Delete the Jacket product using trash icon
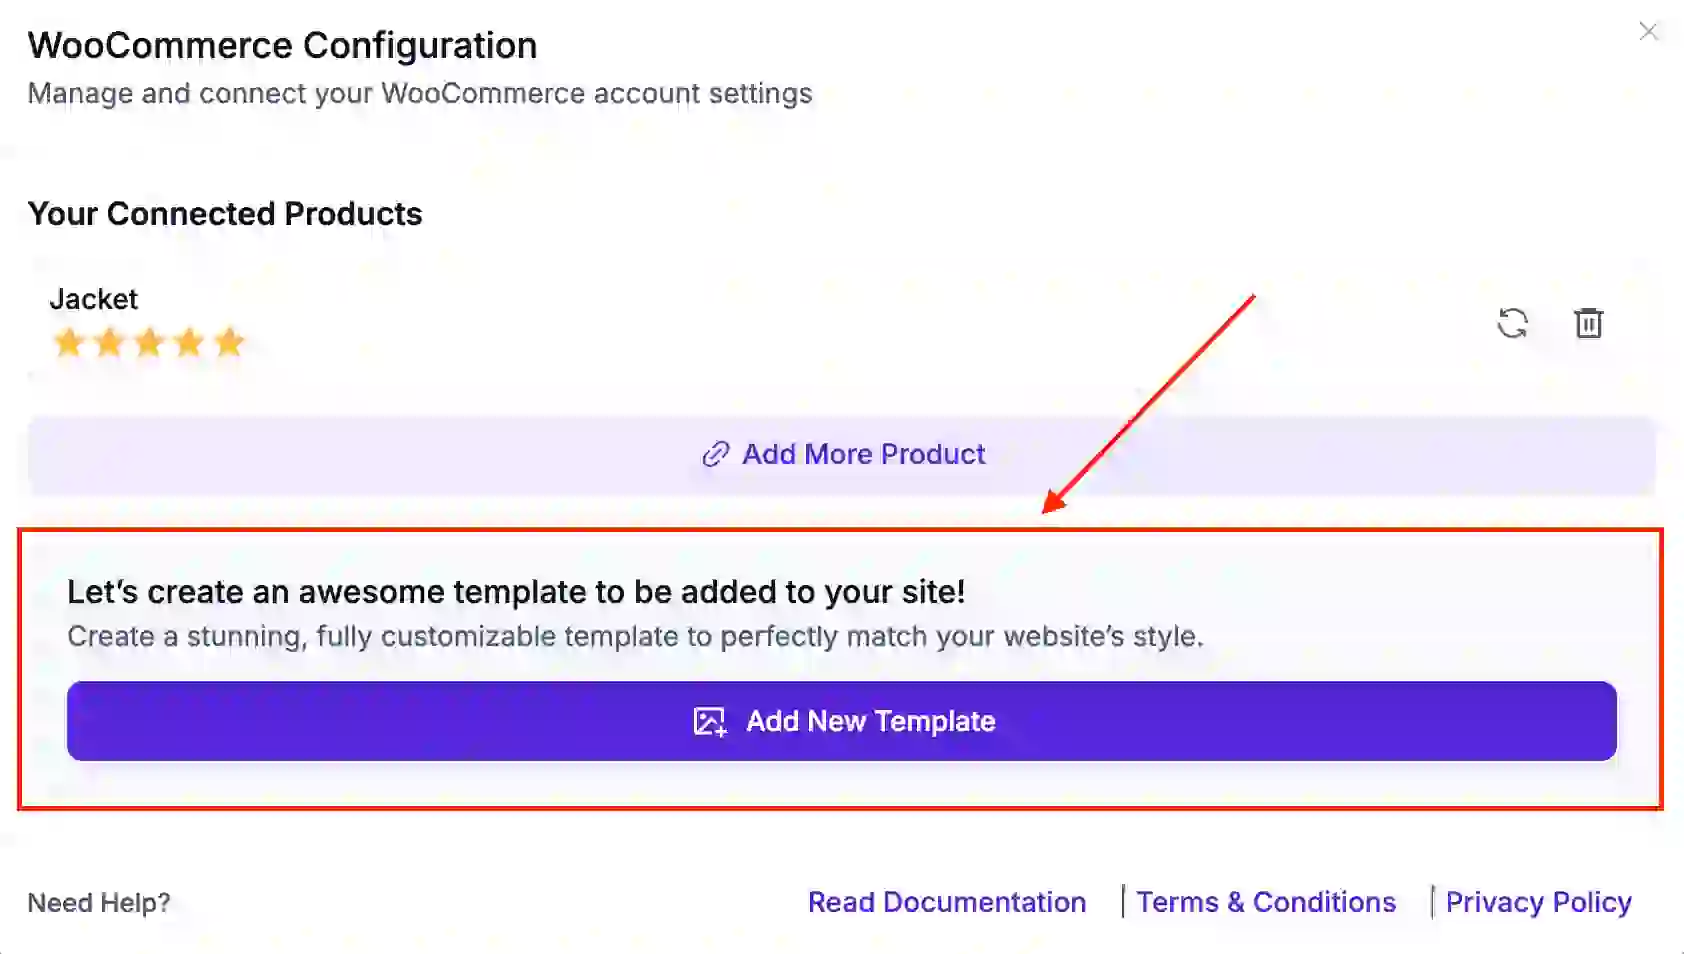This screenshot has height=954, width=1684. point(1590,323)
